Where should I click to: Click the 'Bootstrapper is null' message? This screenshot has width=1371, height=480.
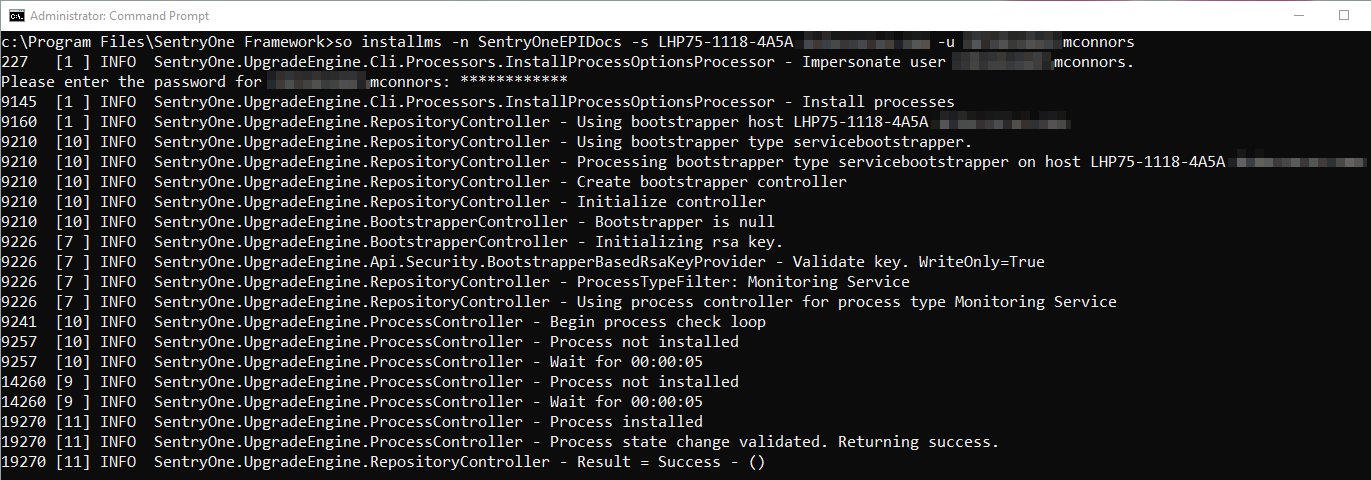click(x=684, y=222)
